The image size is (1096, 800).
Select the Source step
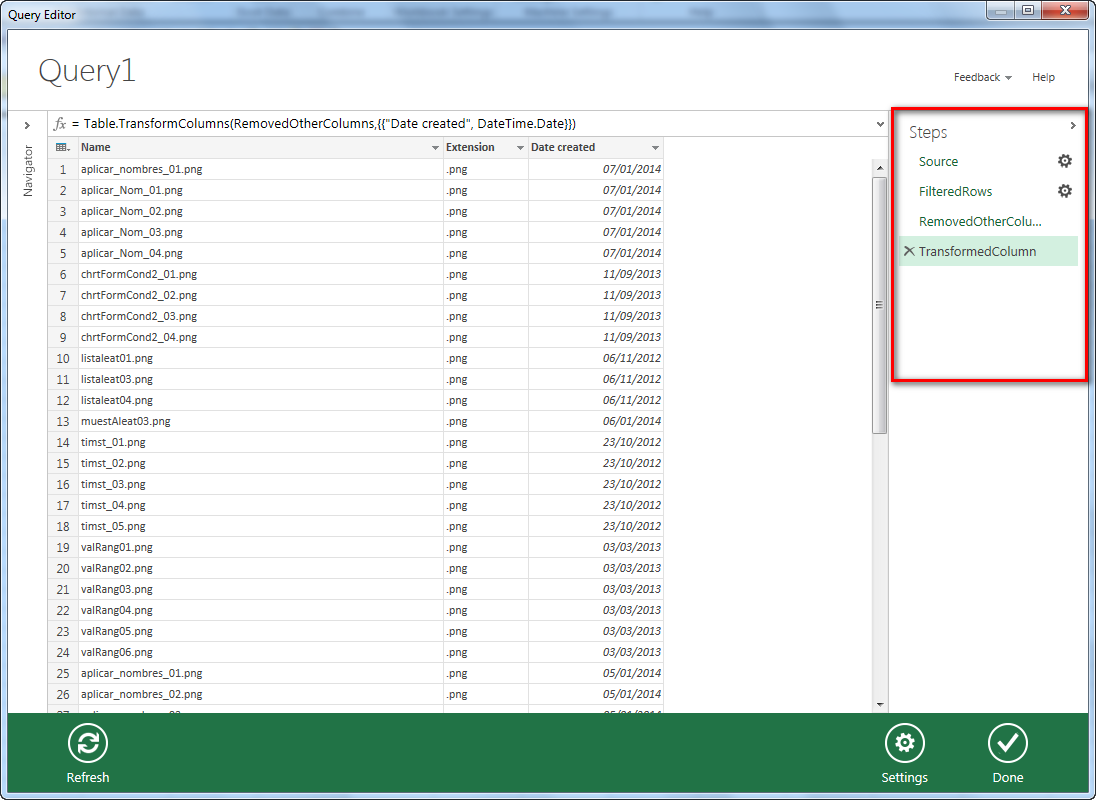pyautogui.click(x=938, y=161)
